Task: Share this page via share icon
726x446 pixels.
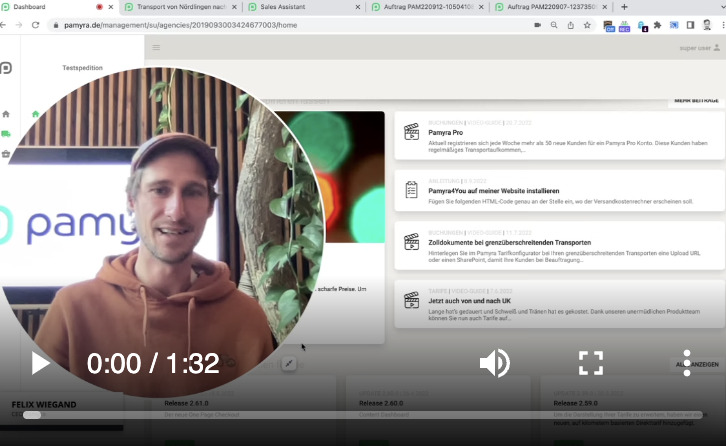Action: pos(570,25)
